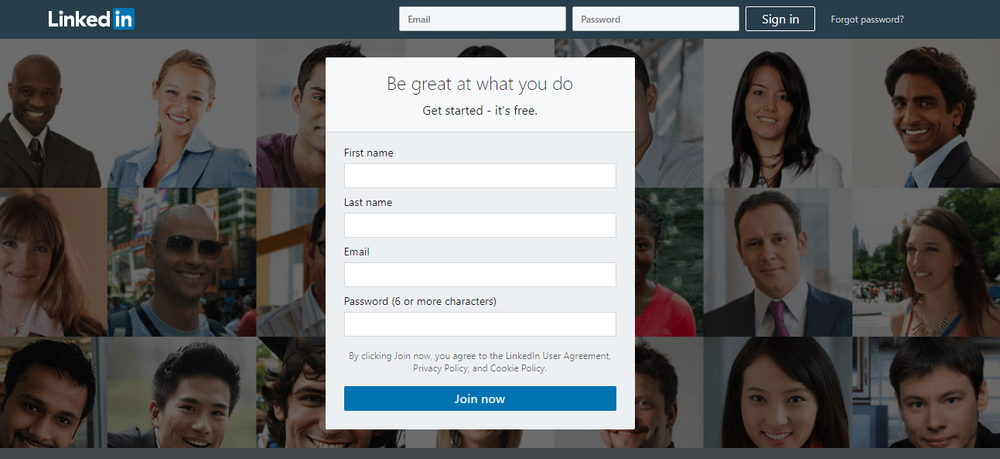Click the Sign in button
Screen dimensions: 1000x459
[780, 19]
